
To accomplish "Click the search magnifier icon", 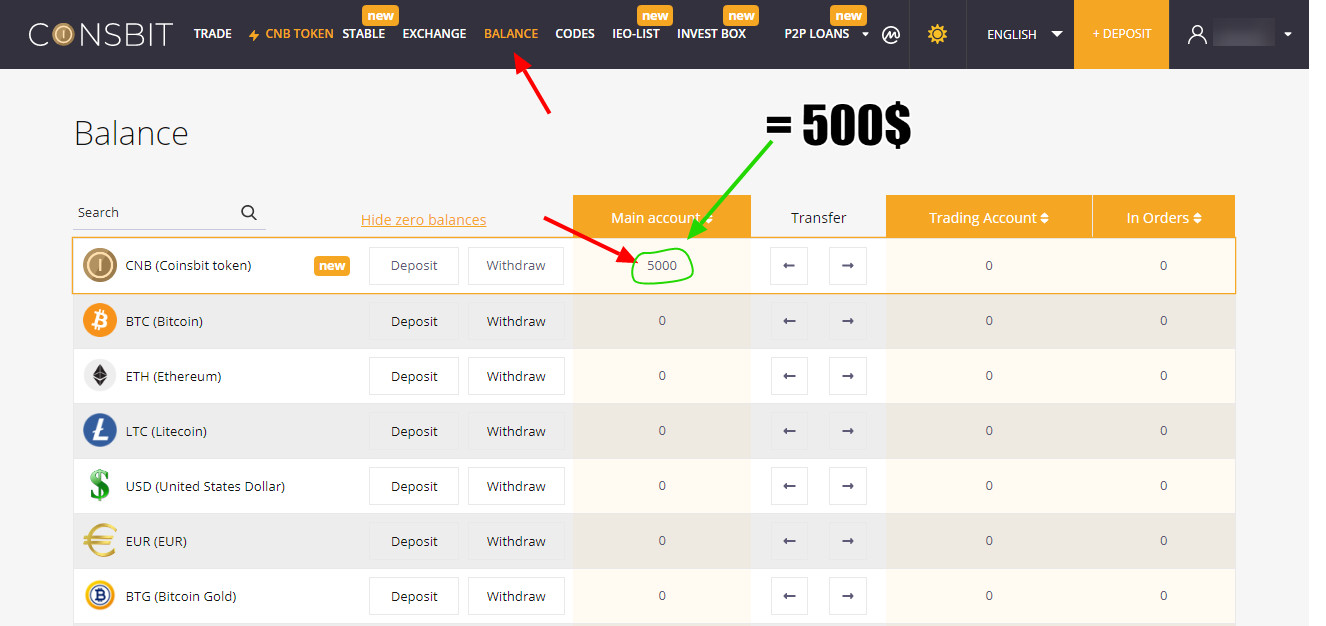I will [x=249, y=212].
